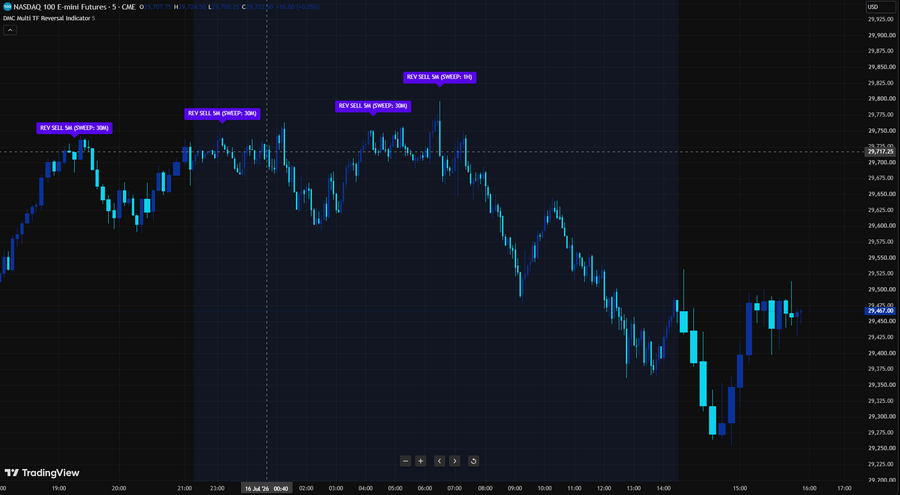Click the 16 Jul '26 00:40 time label
Image resolution: width=900 pixels, height=495 pixels.
[x=266, y=489]
